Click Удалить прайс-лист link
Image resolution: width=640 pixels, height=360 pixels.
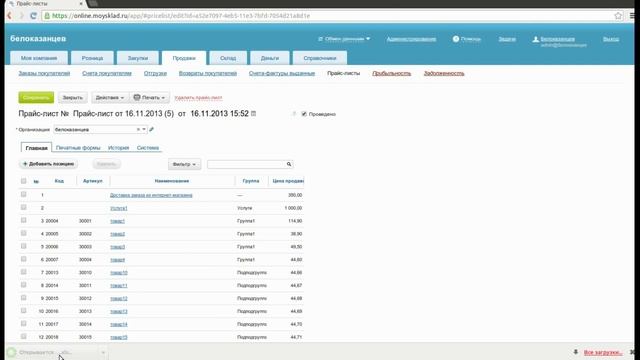198,98
